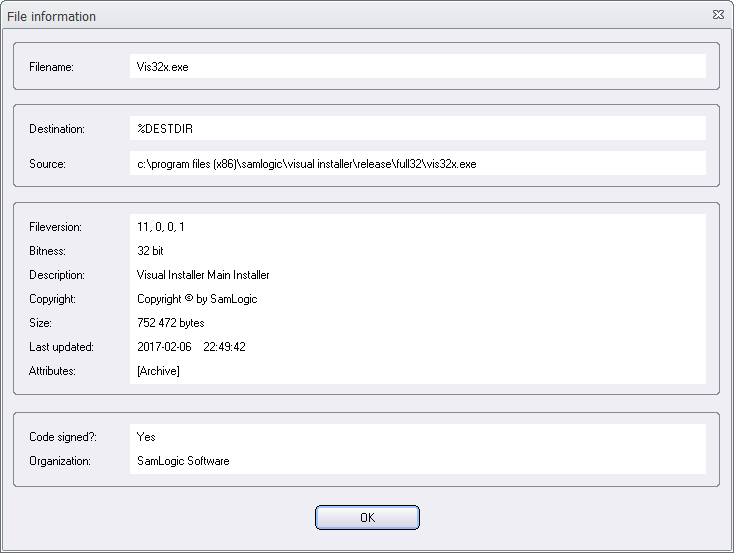The height and width of the screenshot is (553, 734).
Task: Click the Copyright © by SamLogic text
Action: coord(197,299)
